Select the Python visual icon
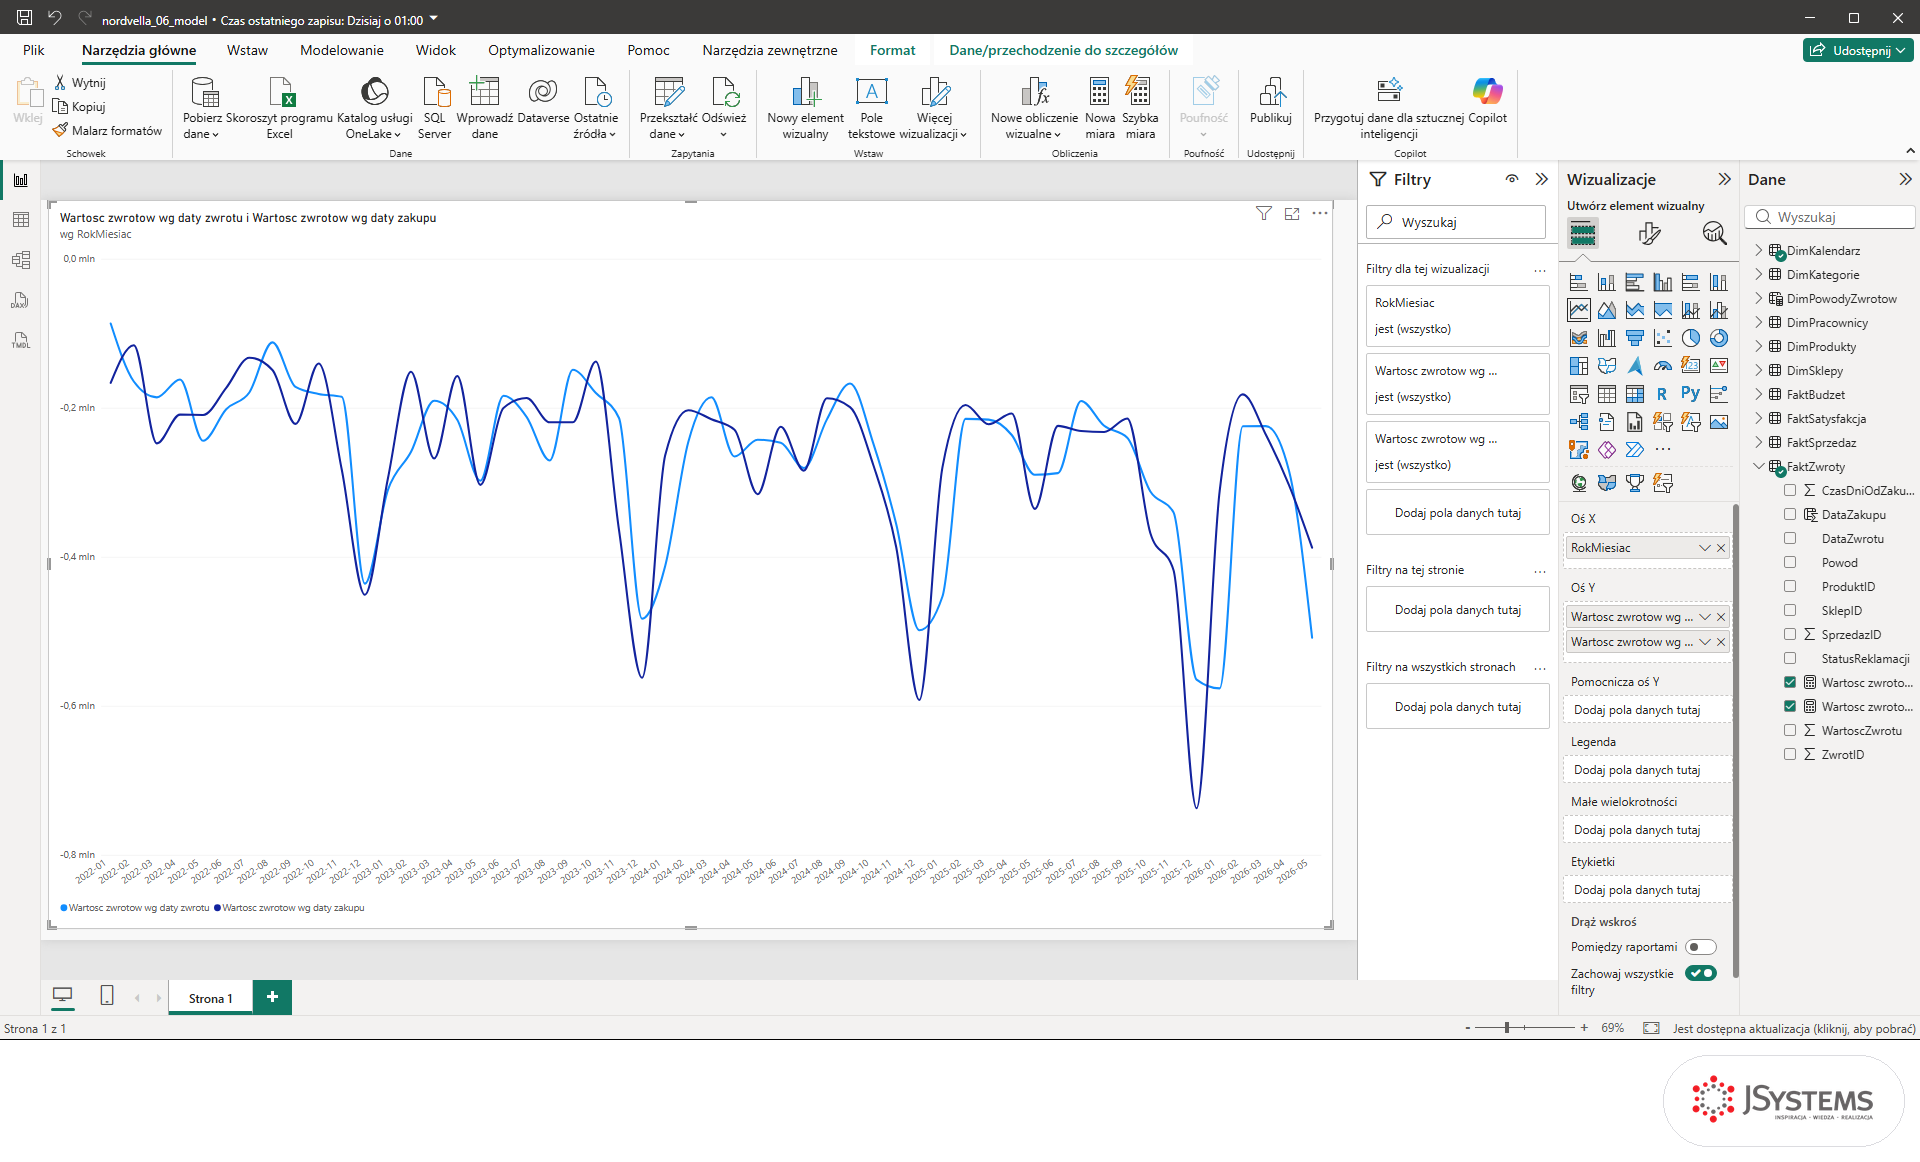The image size is (1920, 1162). click(1691, 394)
